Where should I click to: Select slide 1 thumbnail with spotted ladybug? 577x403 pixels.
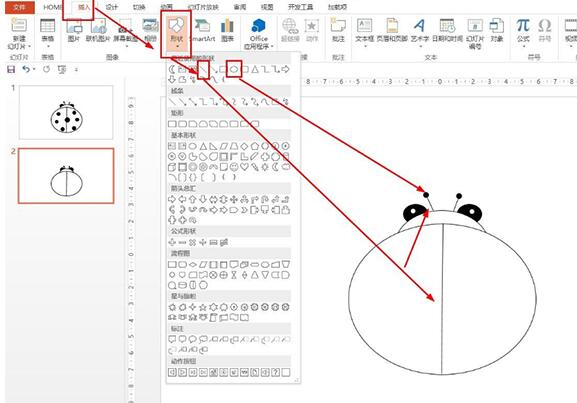[66, 113]
